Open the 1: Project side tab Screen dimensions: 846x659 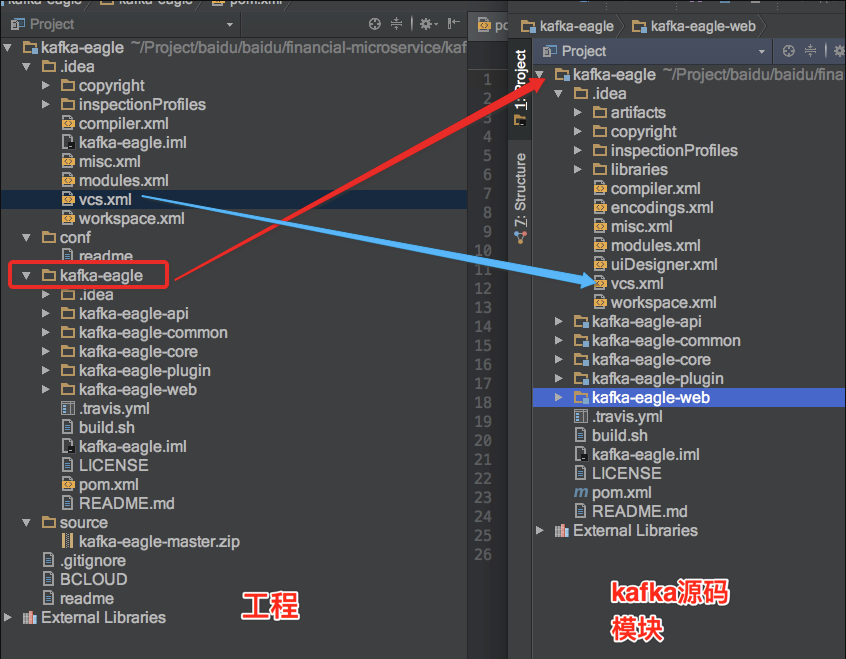click(x=520, y=88)
